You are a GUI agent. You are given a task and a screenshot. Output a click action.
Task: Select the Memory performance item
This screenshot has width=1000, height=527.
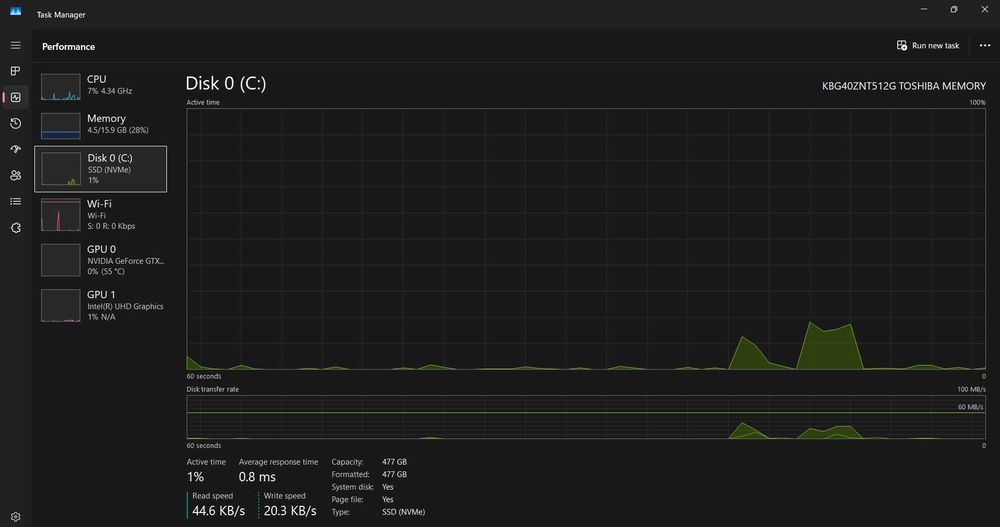[x=101, y=124]
